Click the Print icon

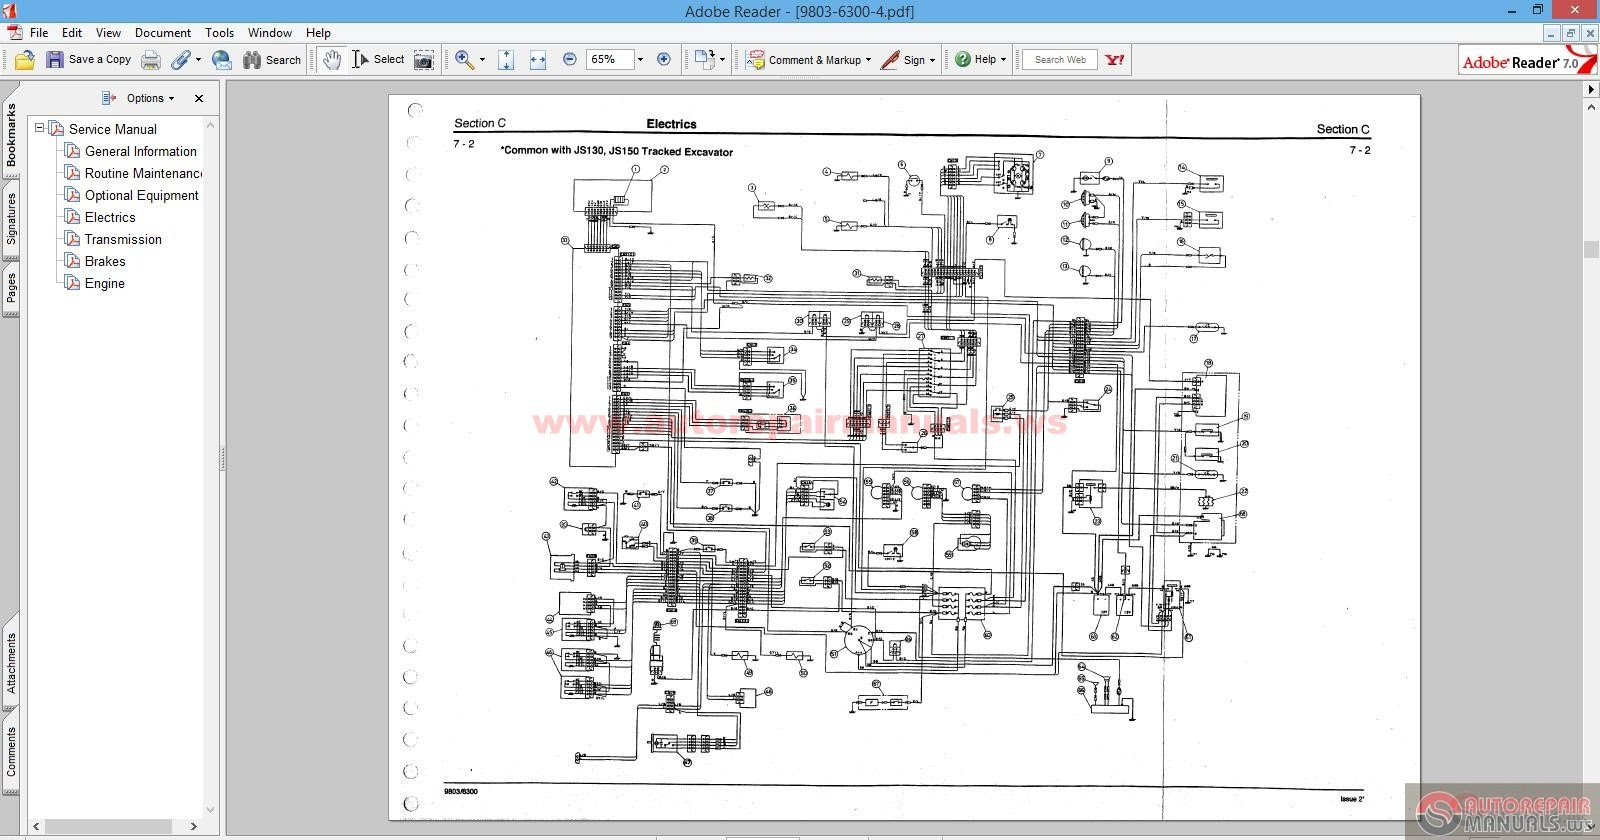[151, 60]
